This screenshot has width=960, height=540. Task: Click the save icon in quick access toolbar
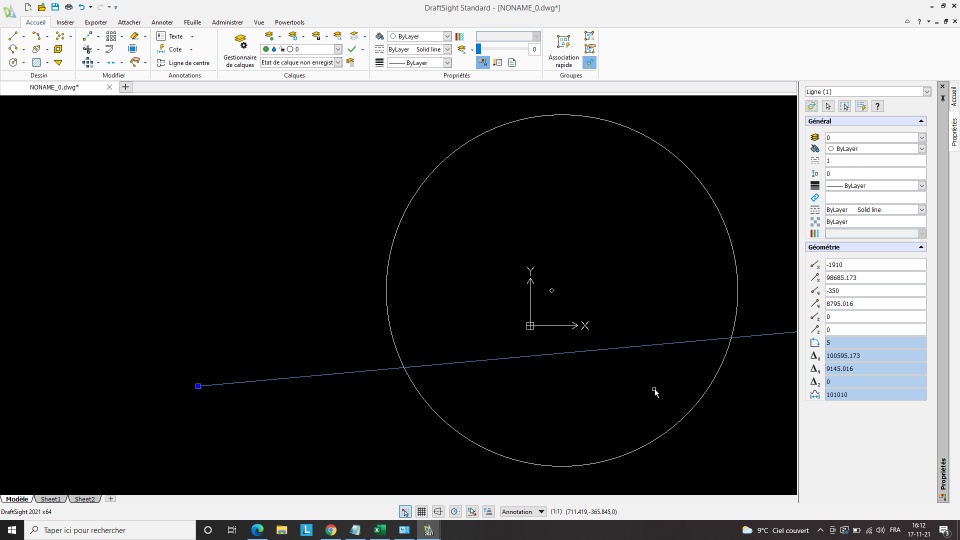click(54, 7)
